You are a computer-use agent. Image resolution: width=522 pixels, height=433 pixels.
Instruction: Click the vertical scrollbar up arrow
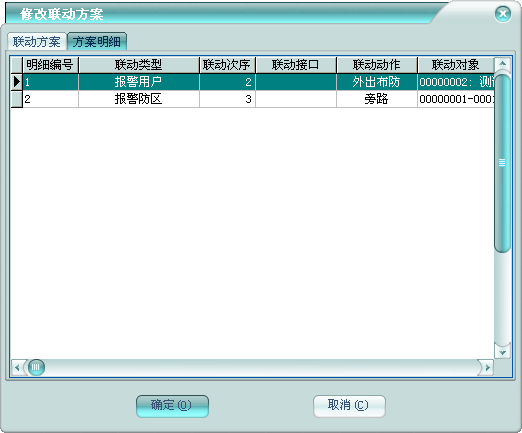coord(502,63)
